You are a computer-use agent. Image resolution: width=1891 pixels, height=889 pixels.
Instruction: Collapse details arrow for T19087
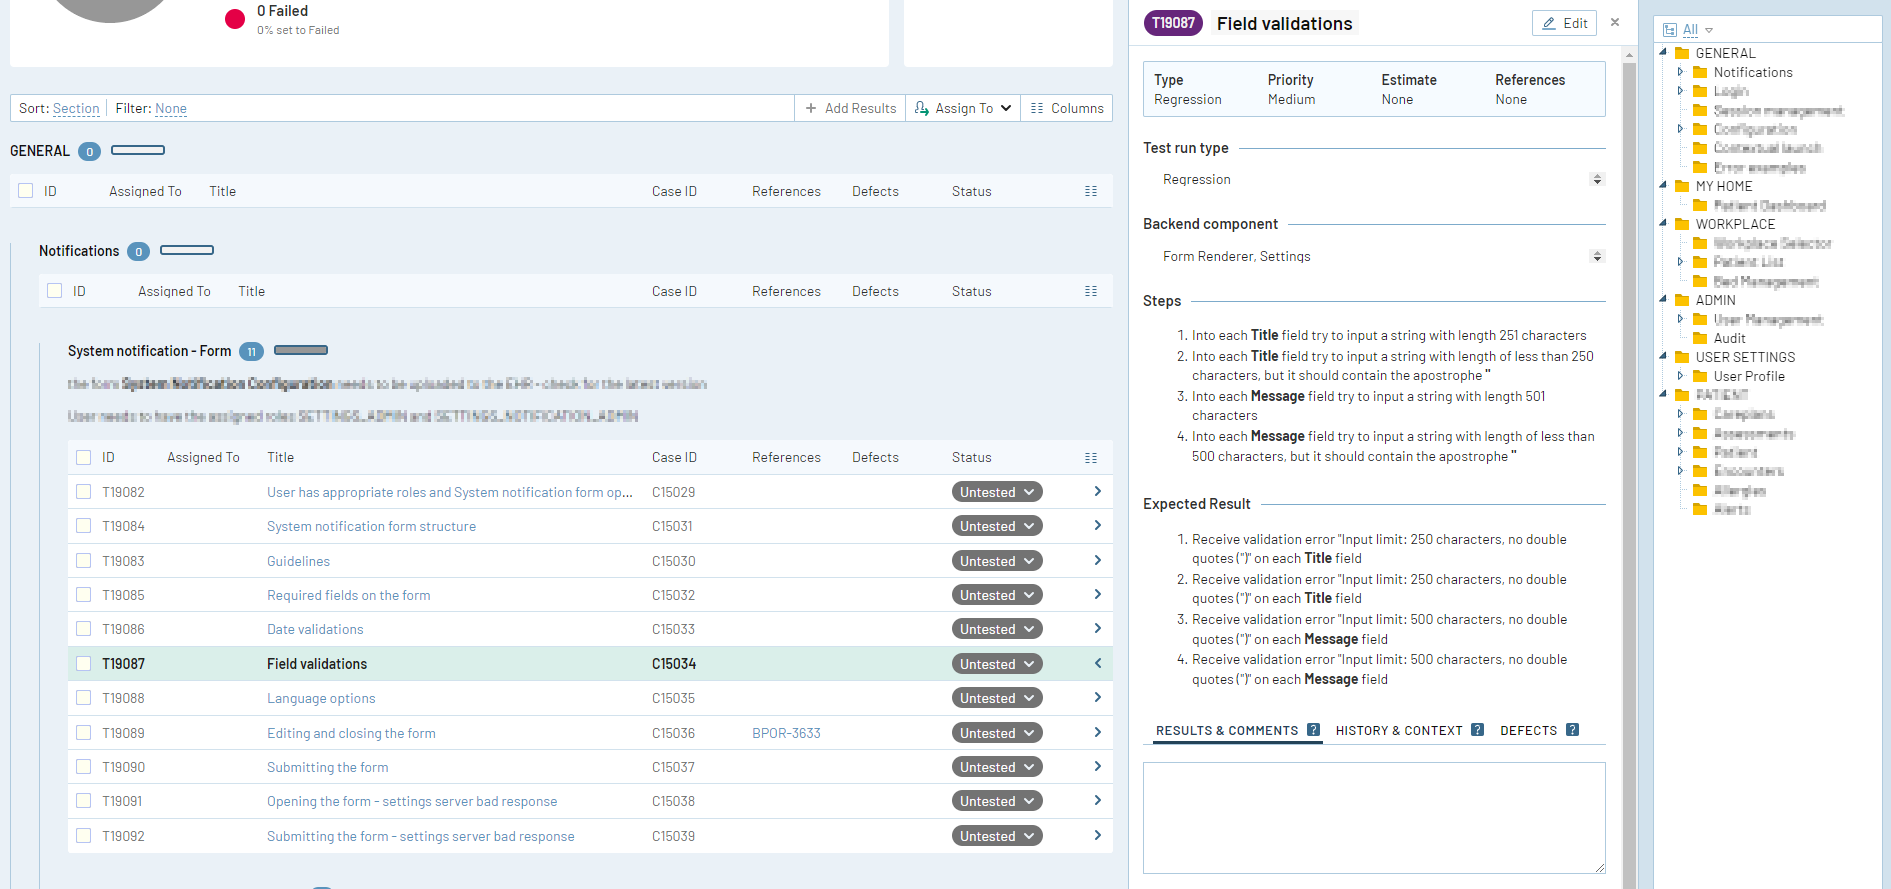1097,663
